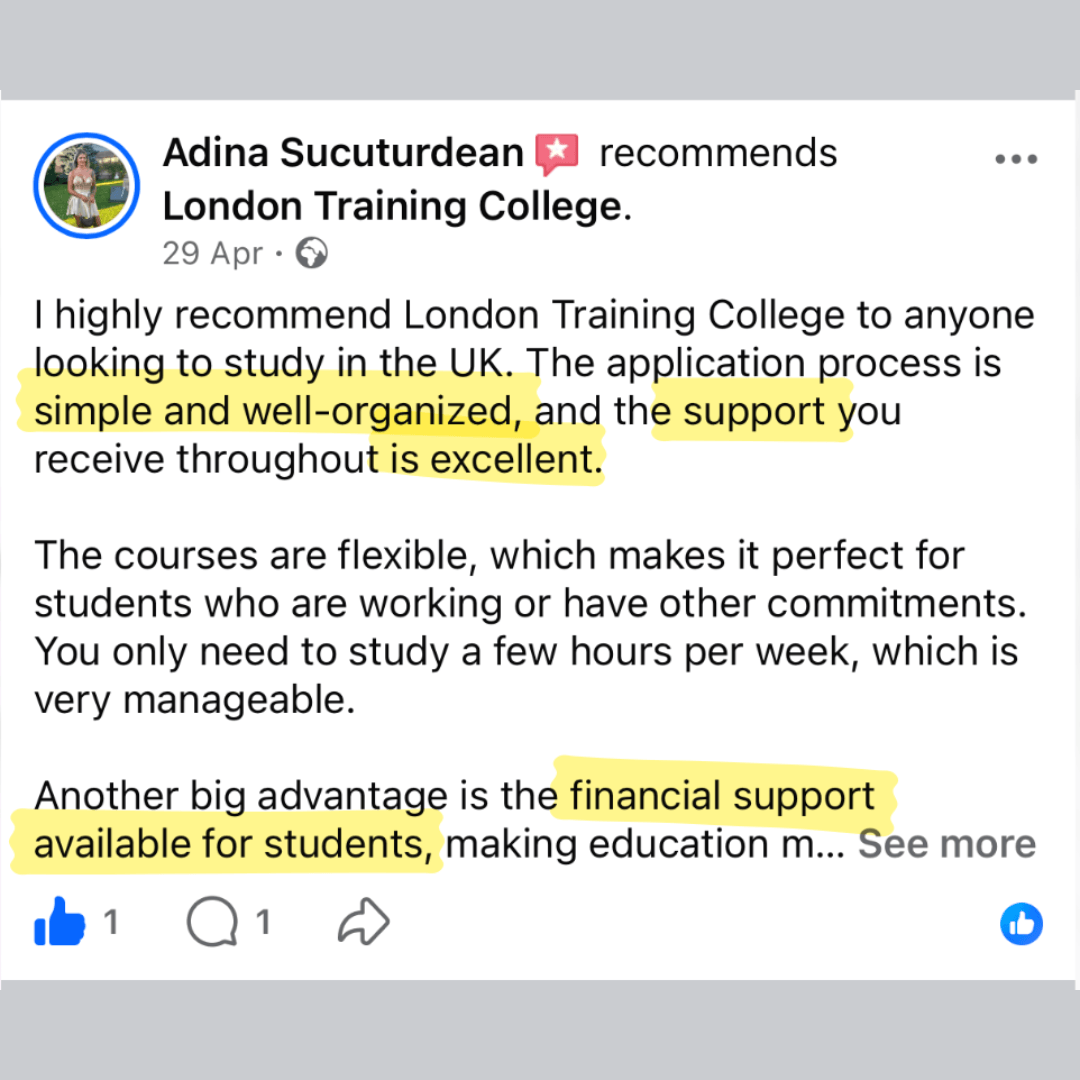
Task: Click the highlighted 'financial support' phrase
Action: click(x=722, y=796)
